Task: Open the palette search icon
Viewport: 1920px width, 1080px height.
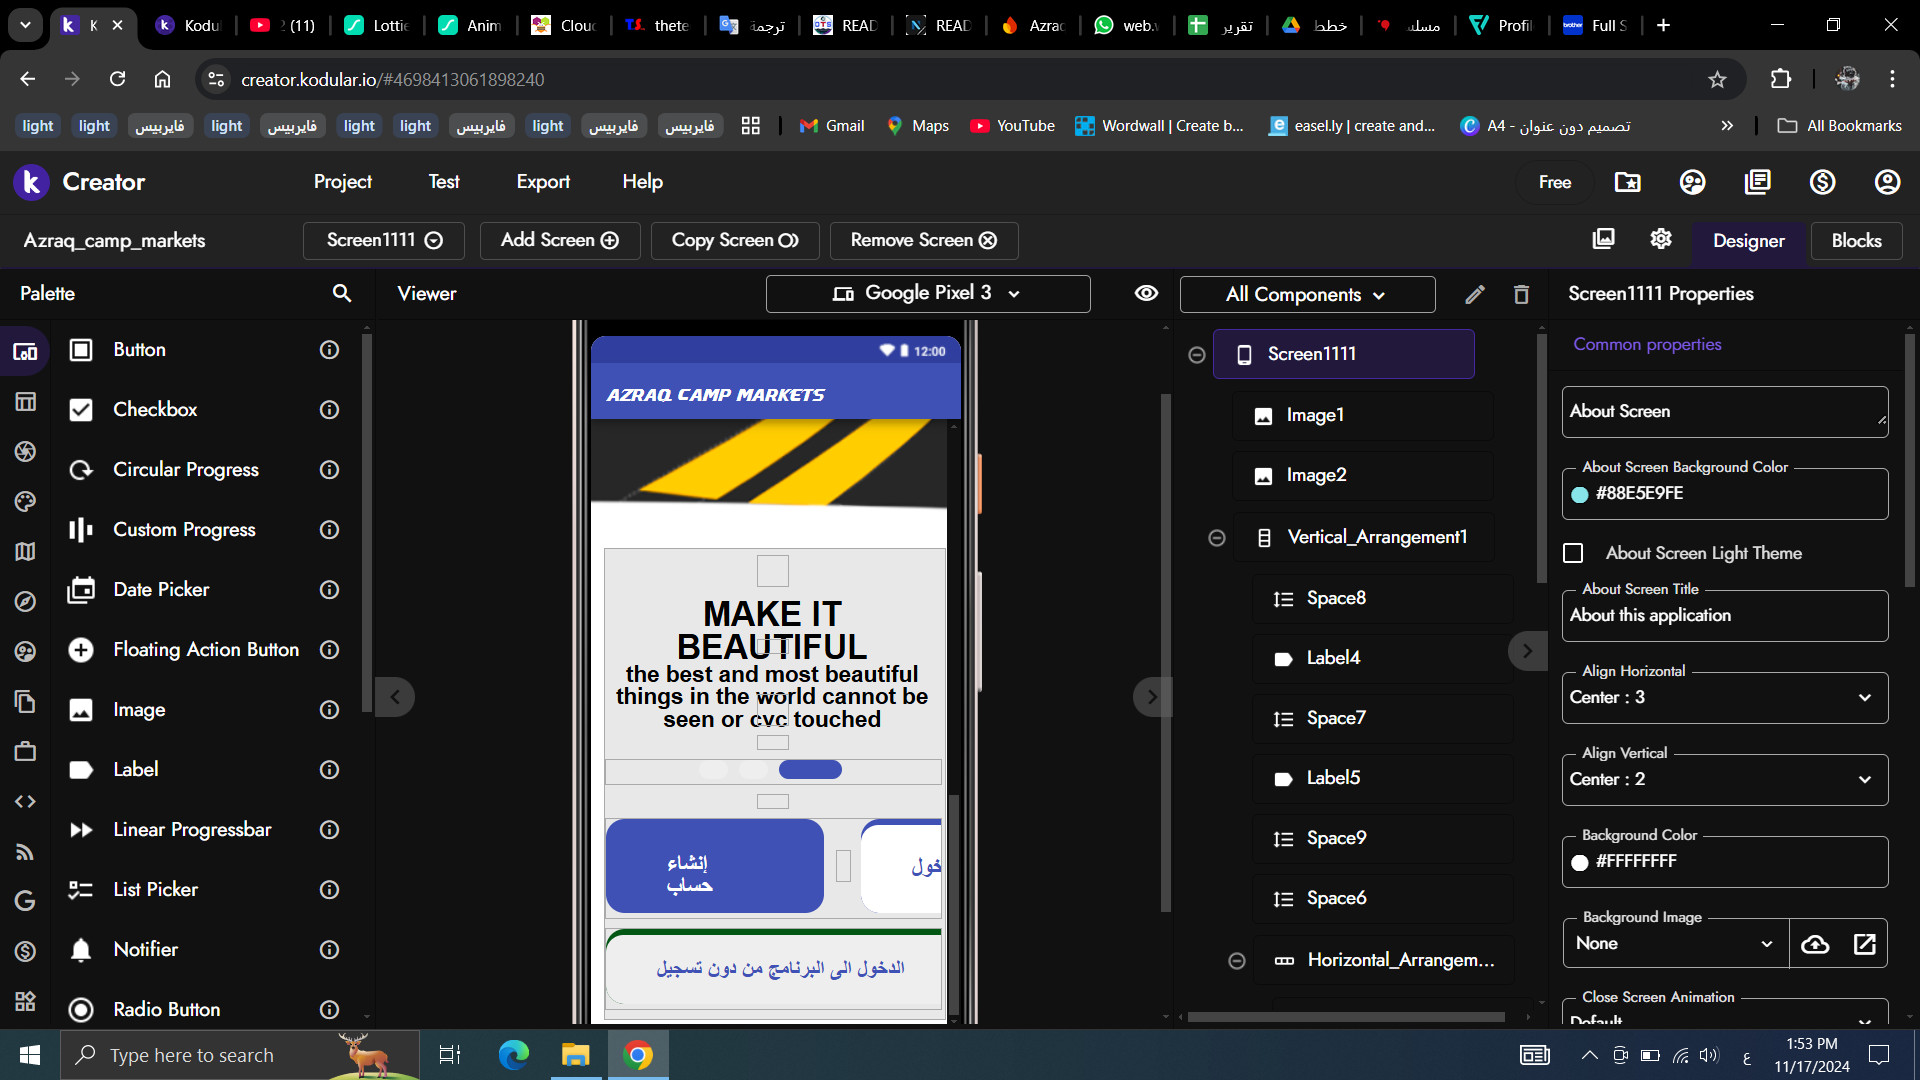Action: [x=342, y=293]
